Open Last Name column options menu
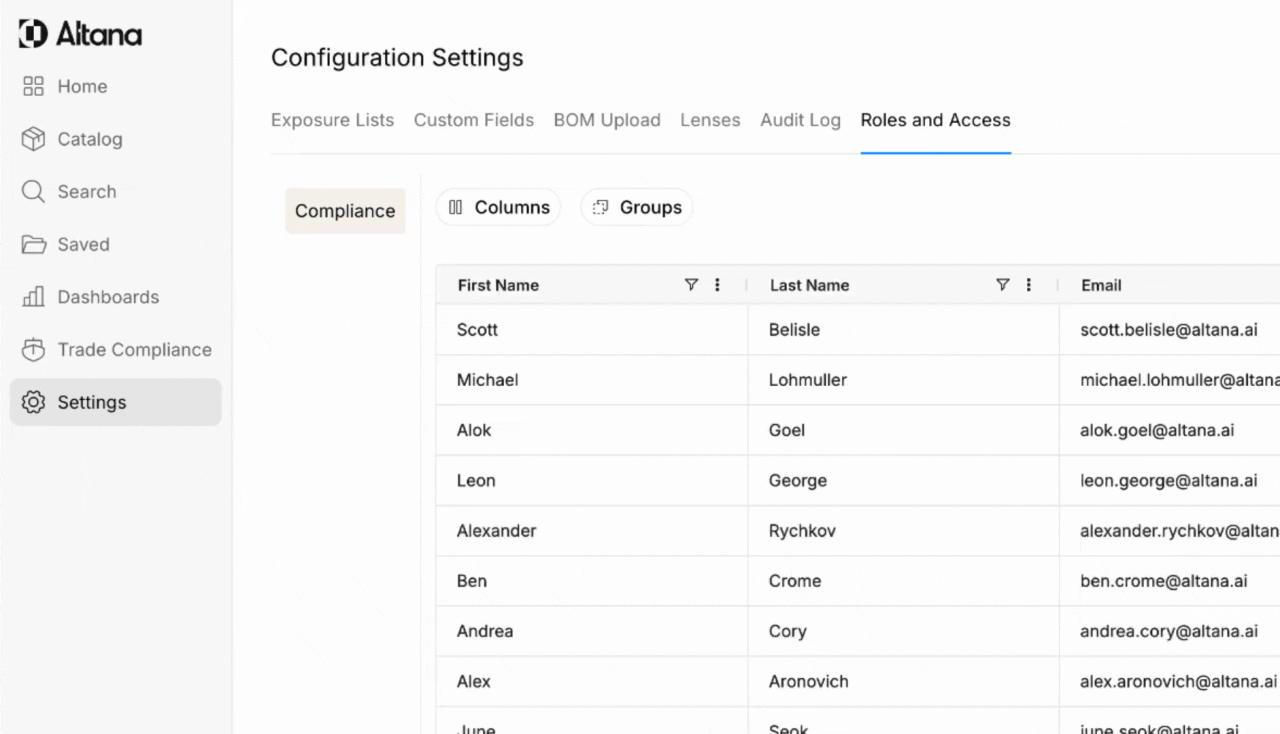The image size is (1280, 734). click(x=1029, y=285)
